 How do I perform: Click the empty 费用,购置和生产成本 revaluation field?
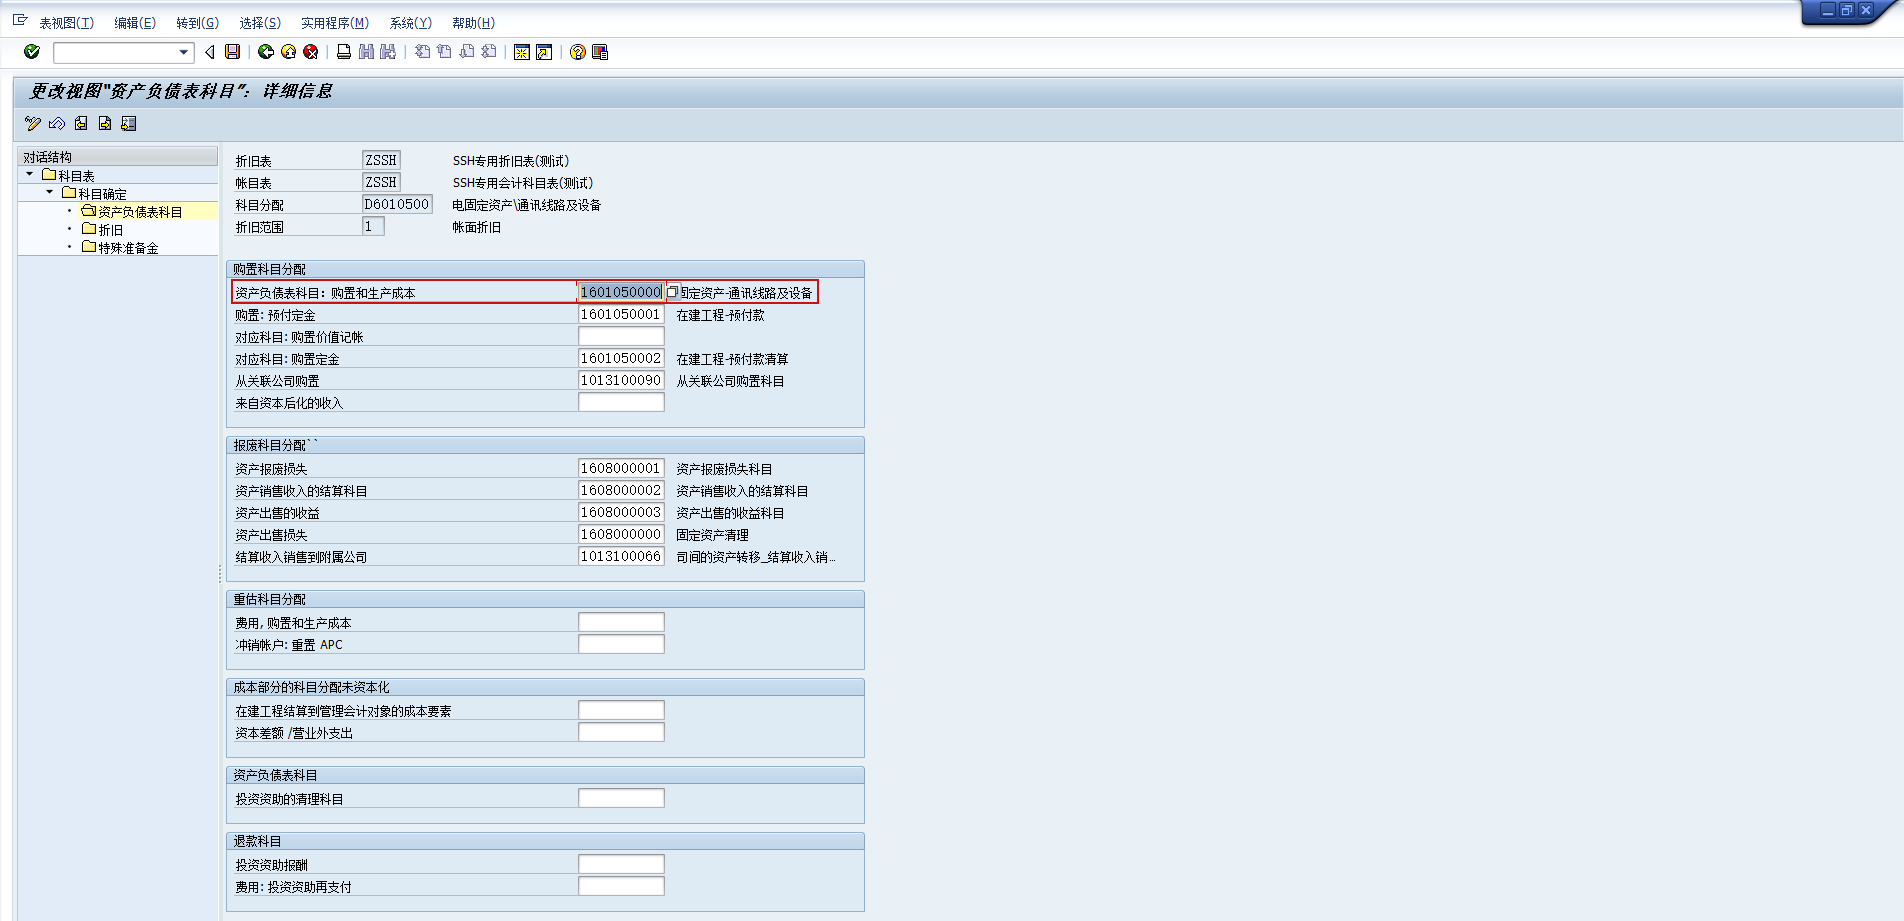pyautogui.click(x=621, y=622)
